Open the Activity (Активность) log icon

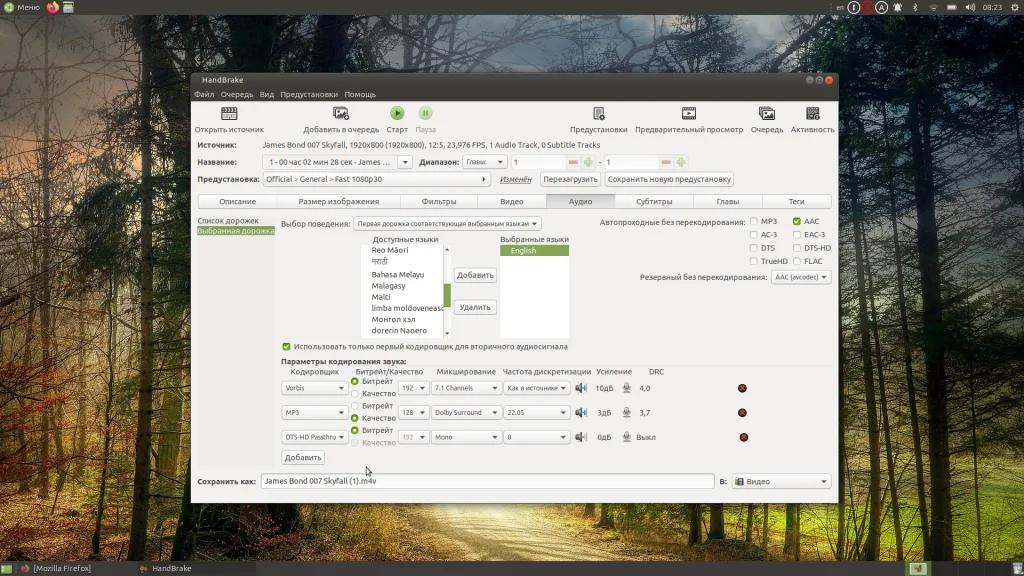(x=812, y=114)
